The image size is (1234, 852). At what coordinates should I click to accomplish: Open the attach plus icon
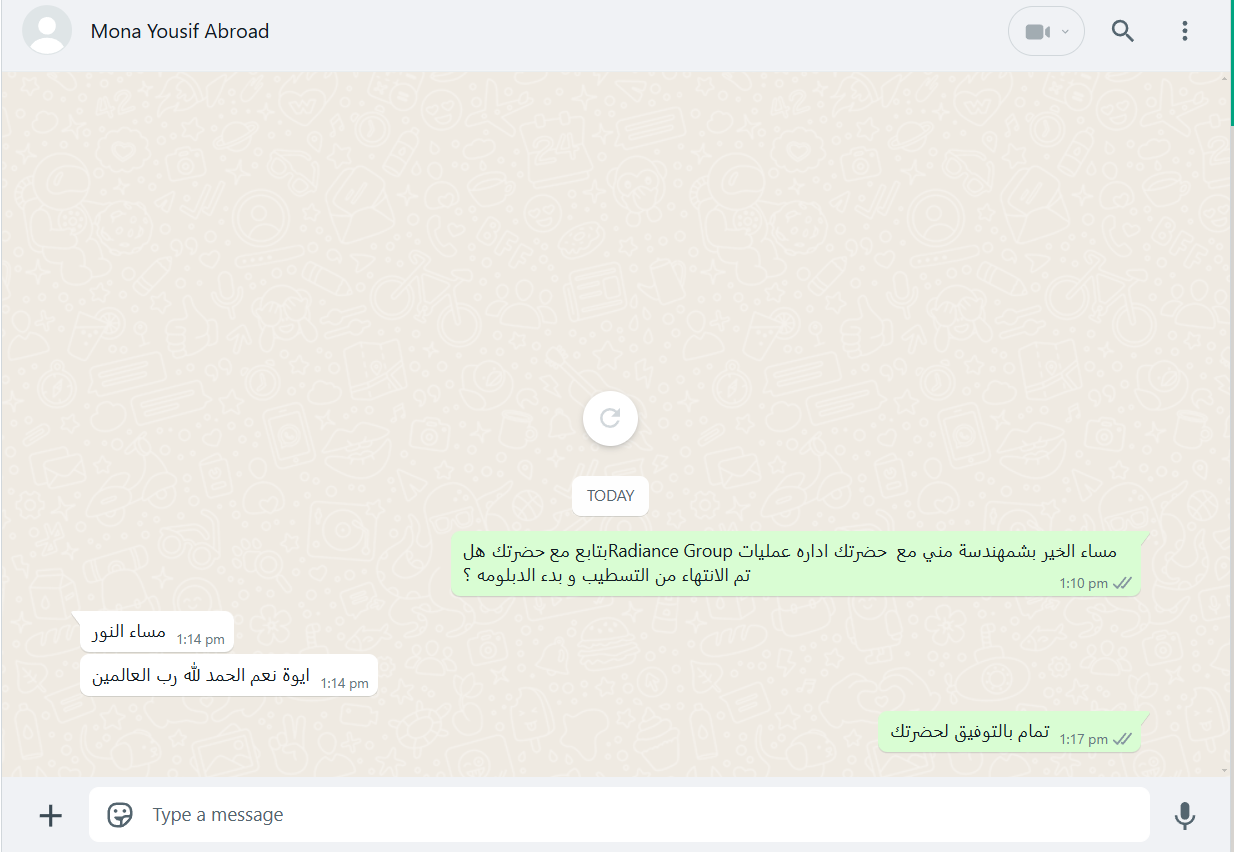(x=50, y=815)
